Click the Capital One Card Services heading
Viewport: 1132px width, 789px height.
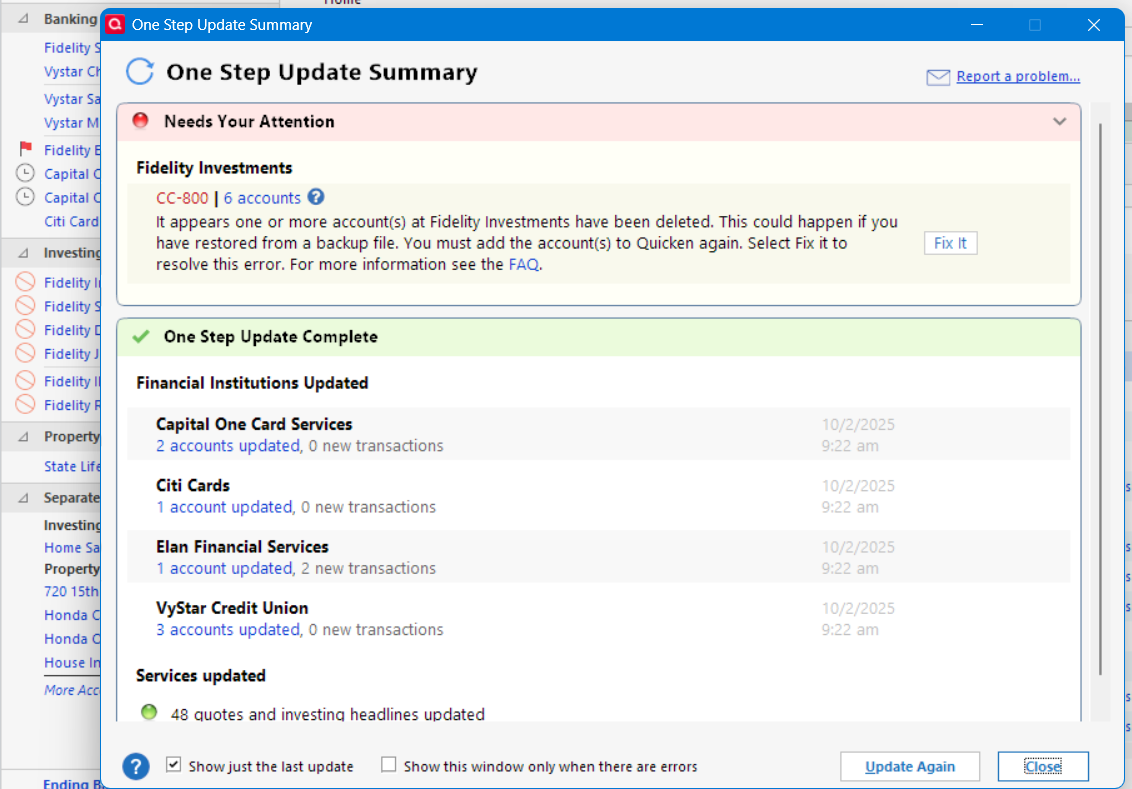tap(254, 424)
